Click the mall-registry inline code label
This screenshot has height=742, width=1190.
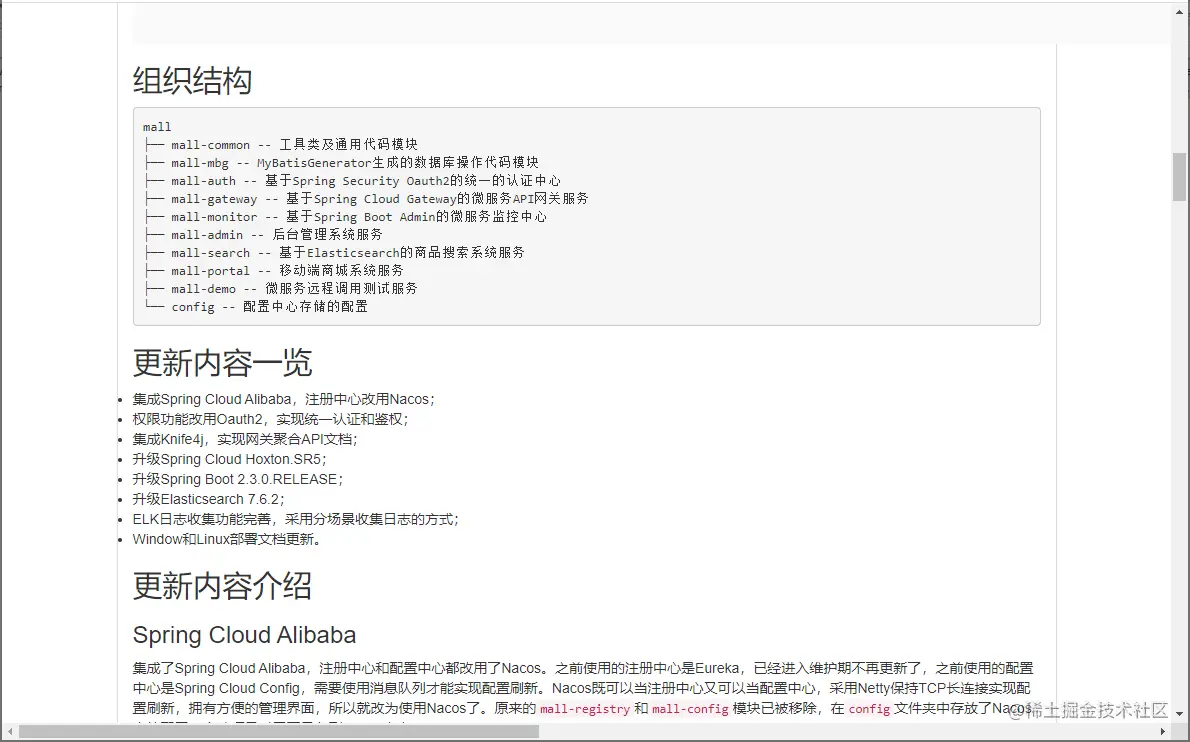[x=585, y=709]
